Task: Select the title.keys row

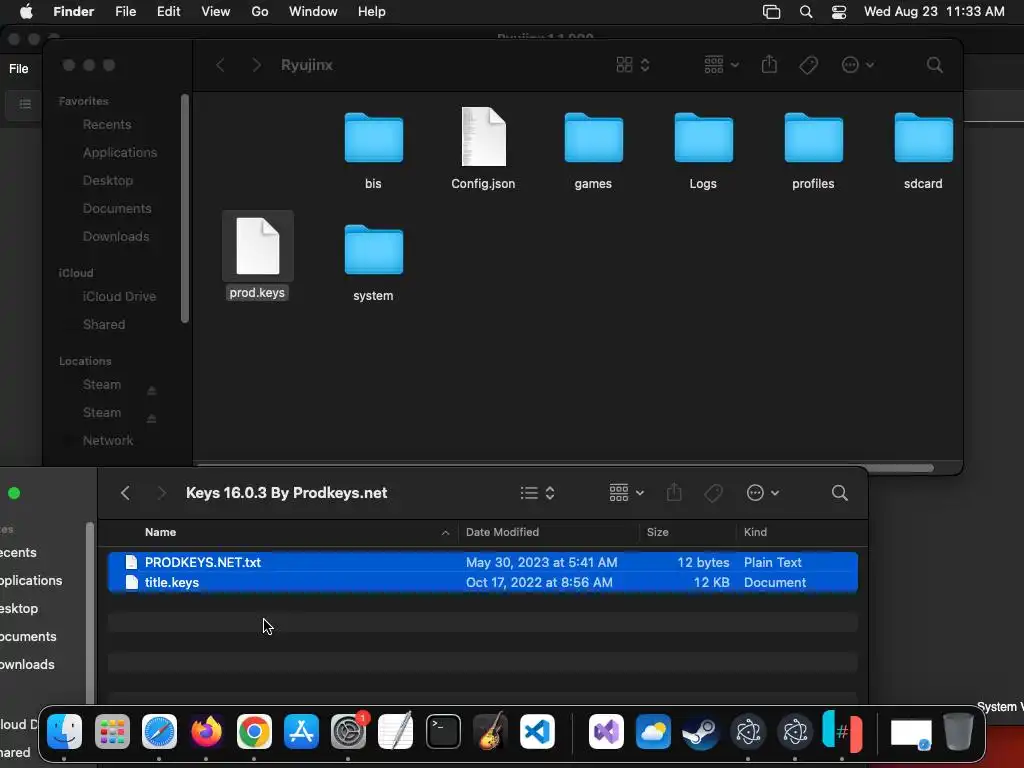Action: pos(483,583)
